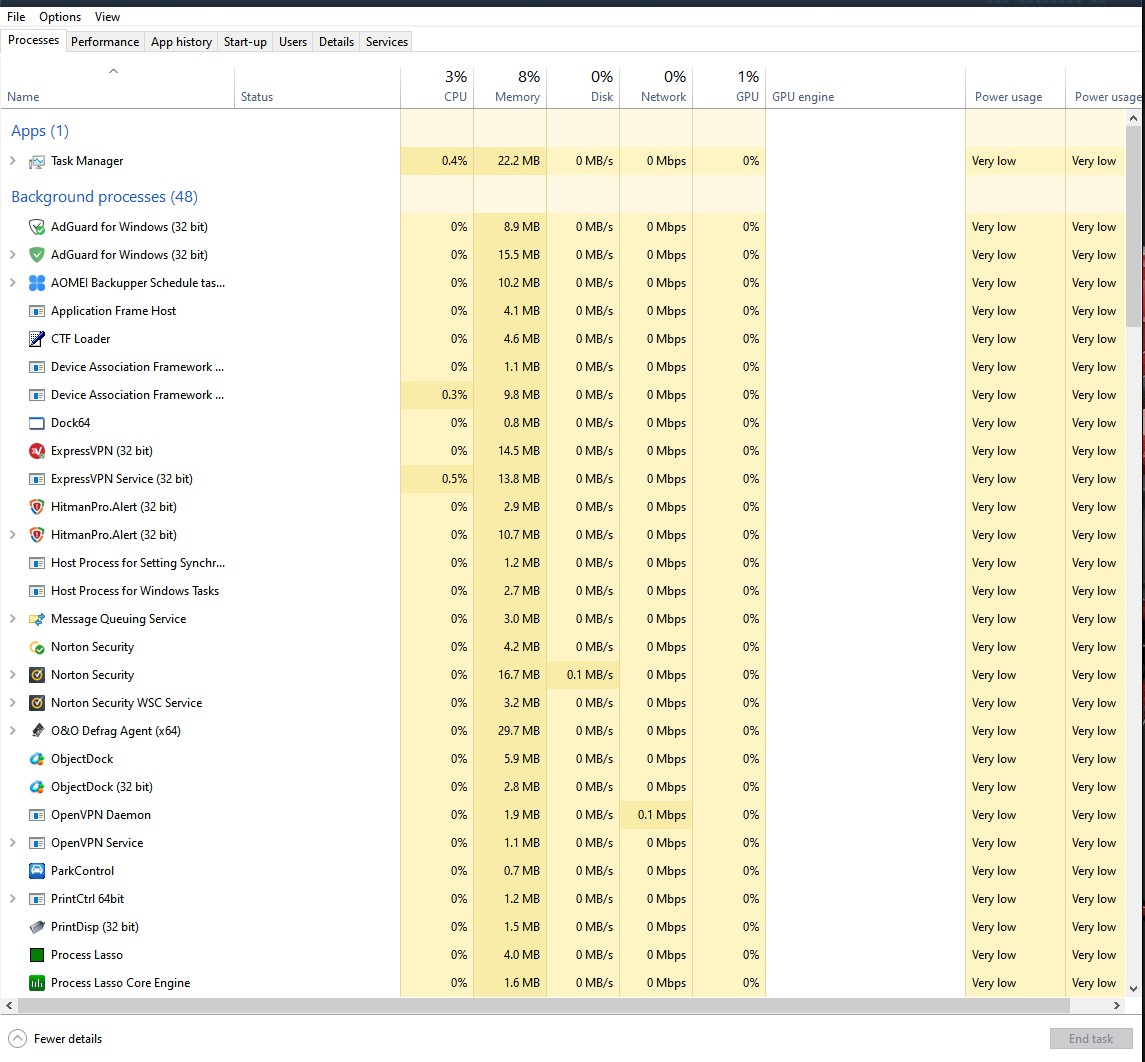
Task: Click the Message Queuing Service icon
Action: click(37, 619)
